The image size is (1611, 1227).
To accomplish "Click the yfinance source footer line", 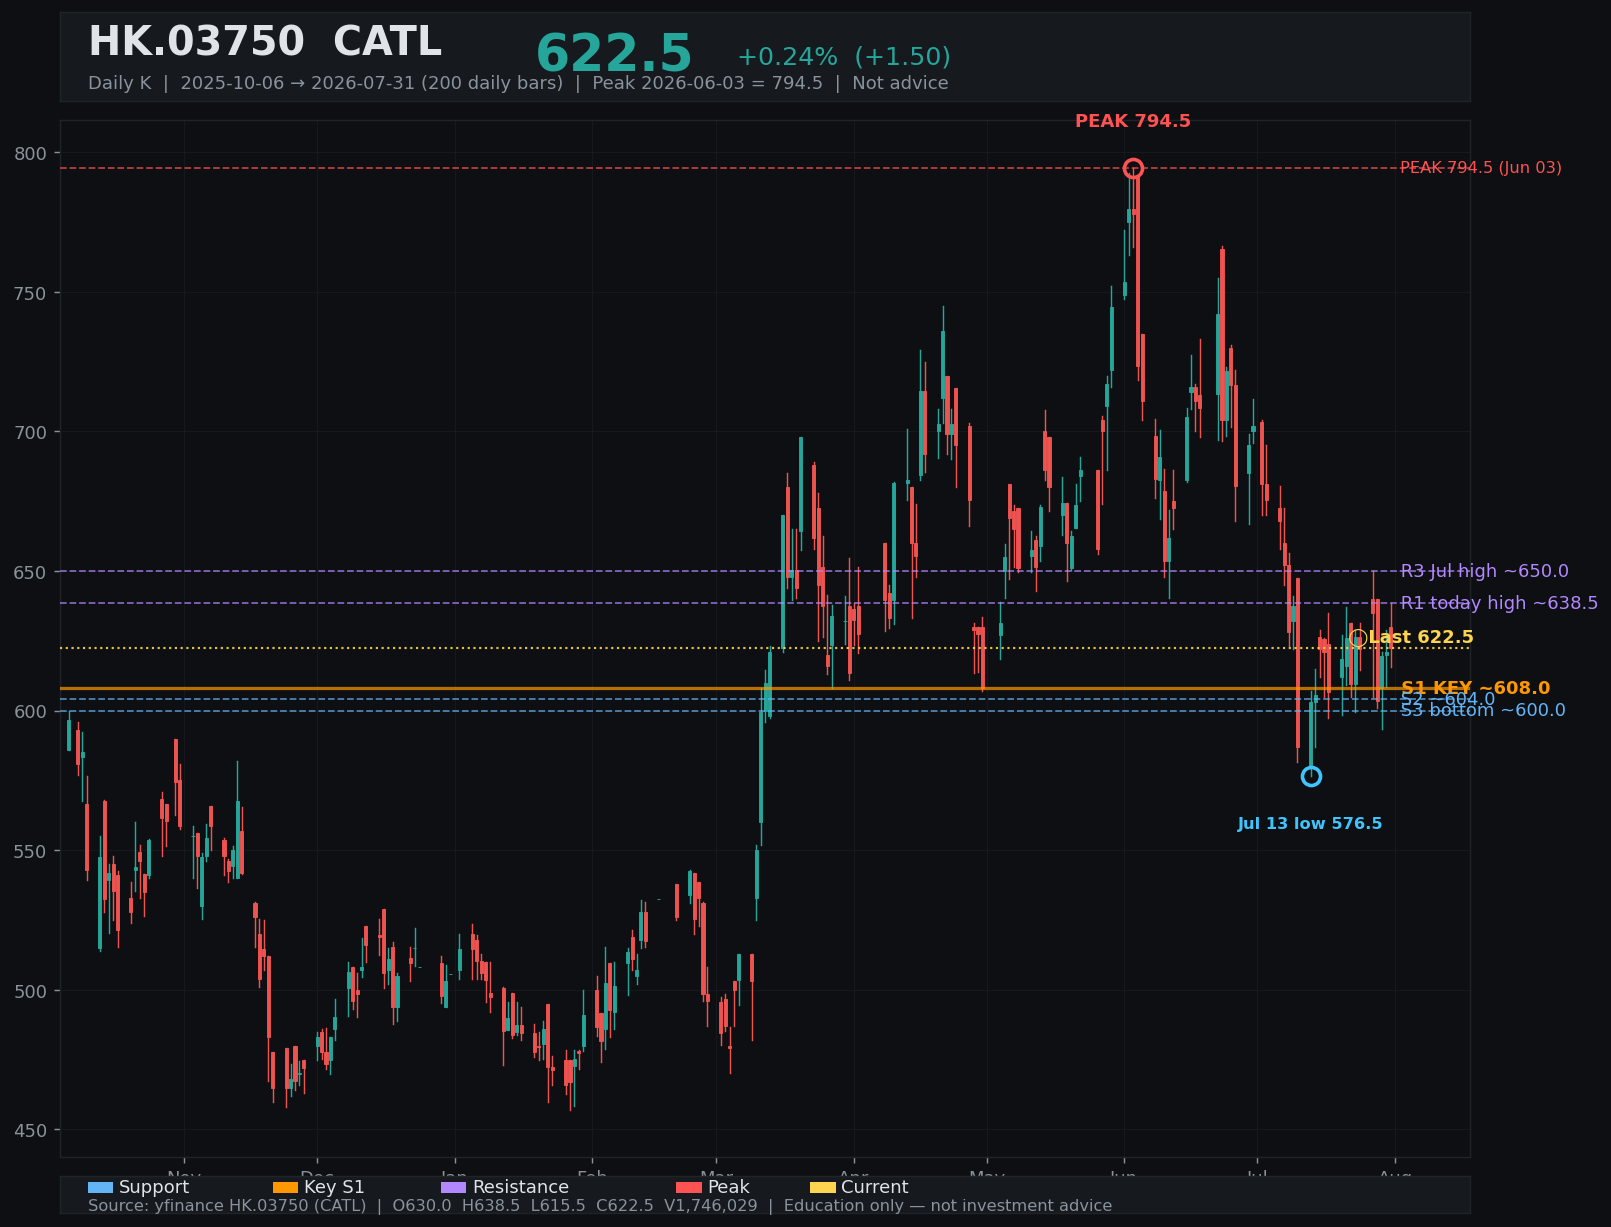I will (x=600, y=1206).
